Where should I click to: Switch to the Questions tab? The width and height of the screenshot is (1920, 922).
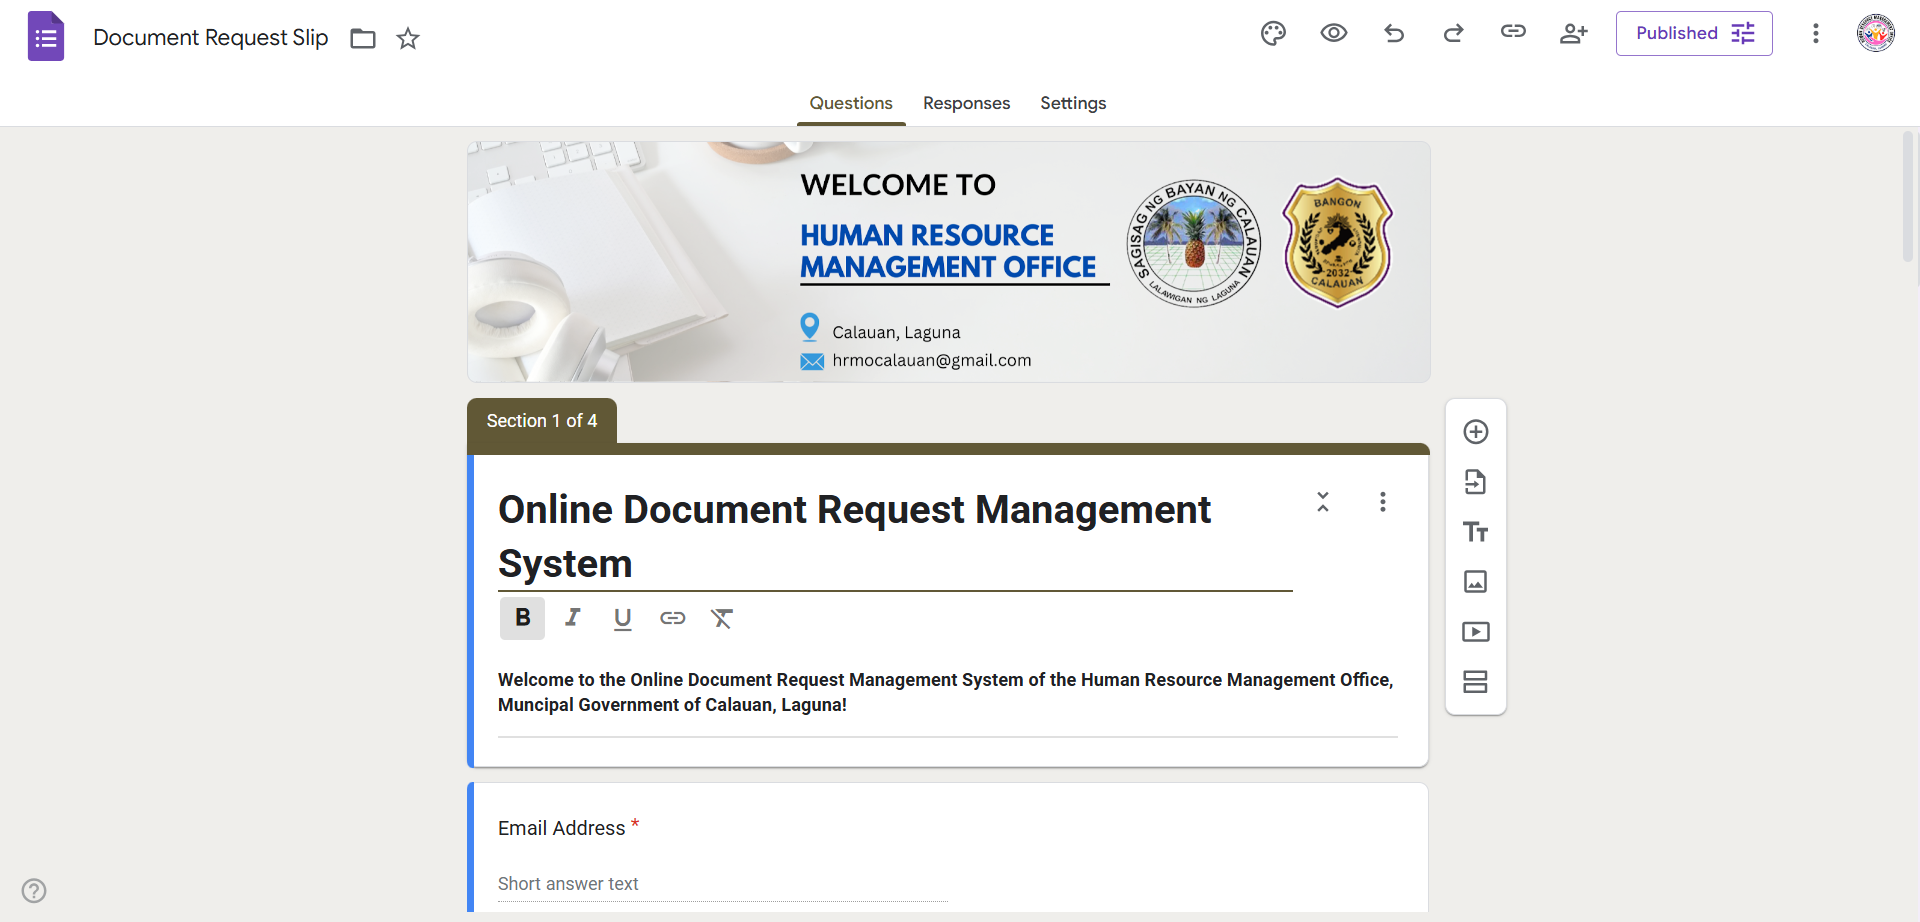pos(851,103)
